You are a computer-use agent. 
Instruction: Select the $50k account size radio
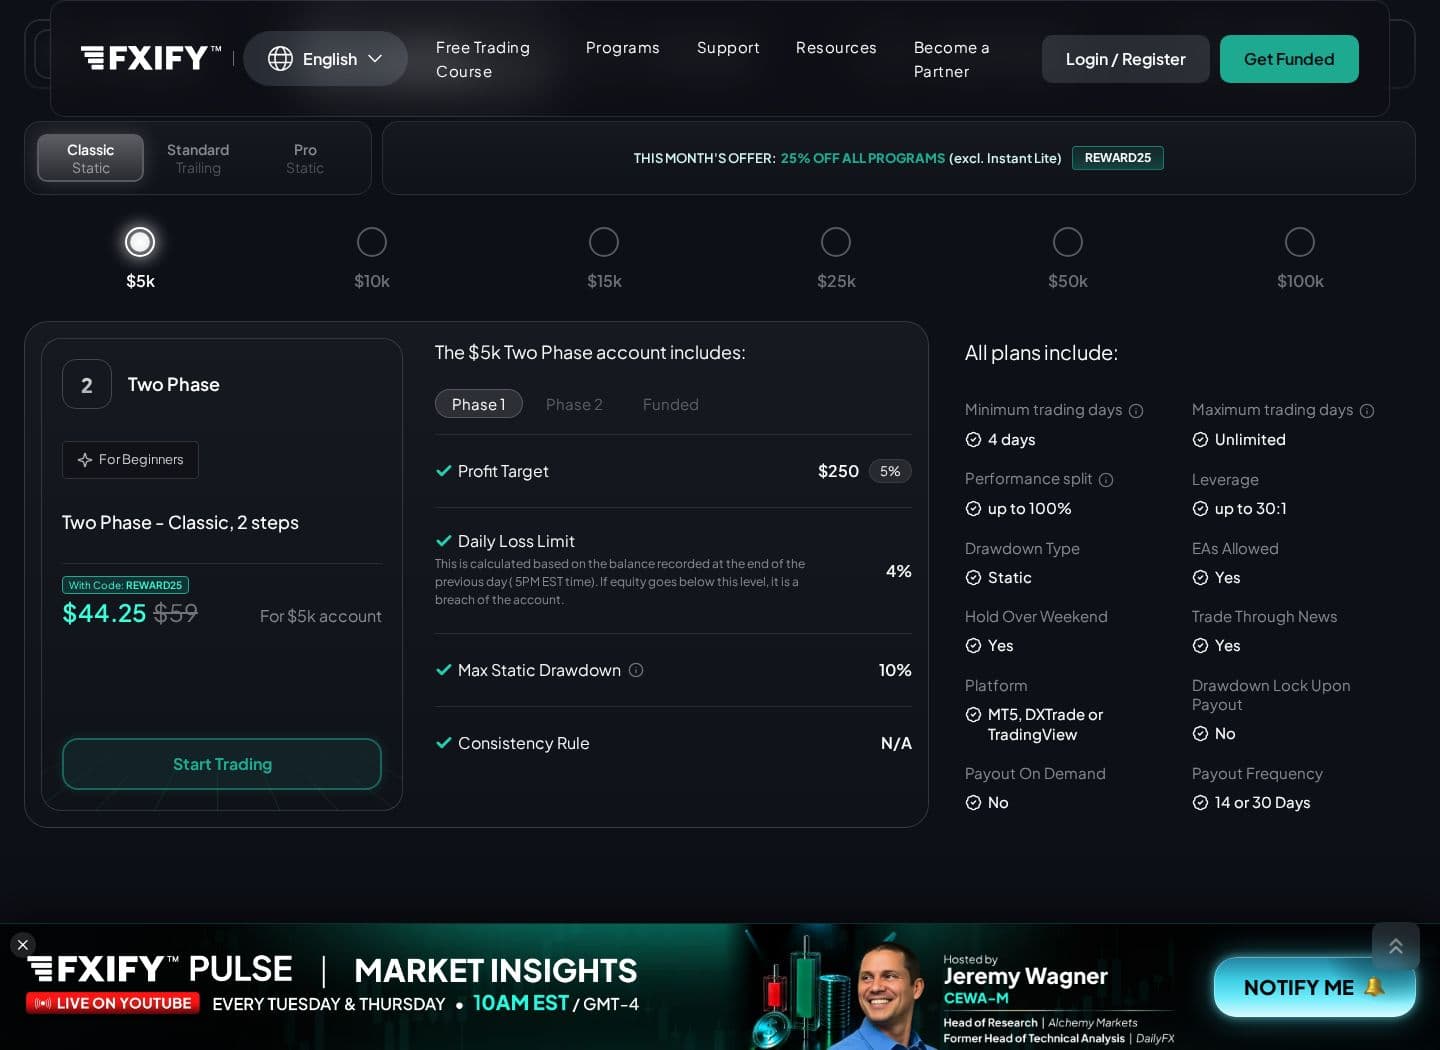pyautogui.click(x=1068, y=242)
